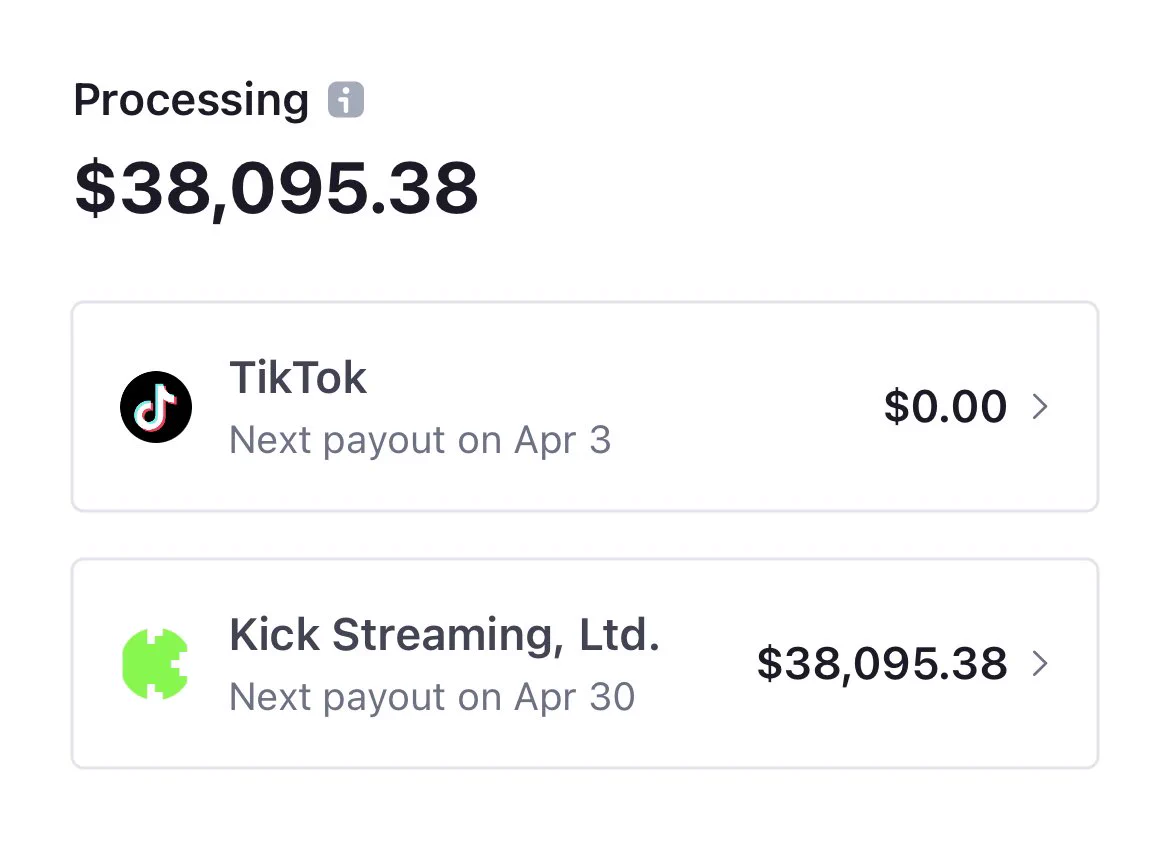Click the Processing heading text
The height and width of the screenshot is (842, 1170).
[191, 101]
